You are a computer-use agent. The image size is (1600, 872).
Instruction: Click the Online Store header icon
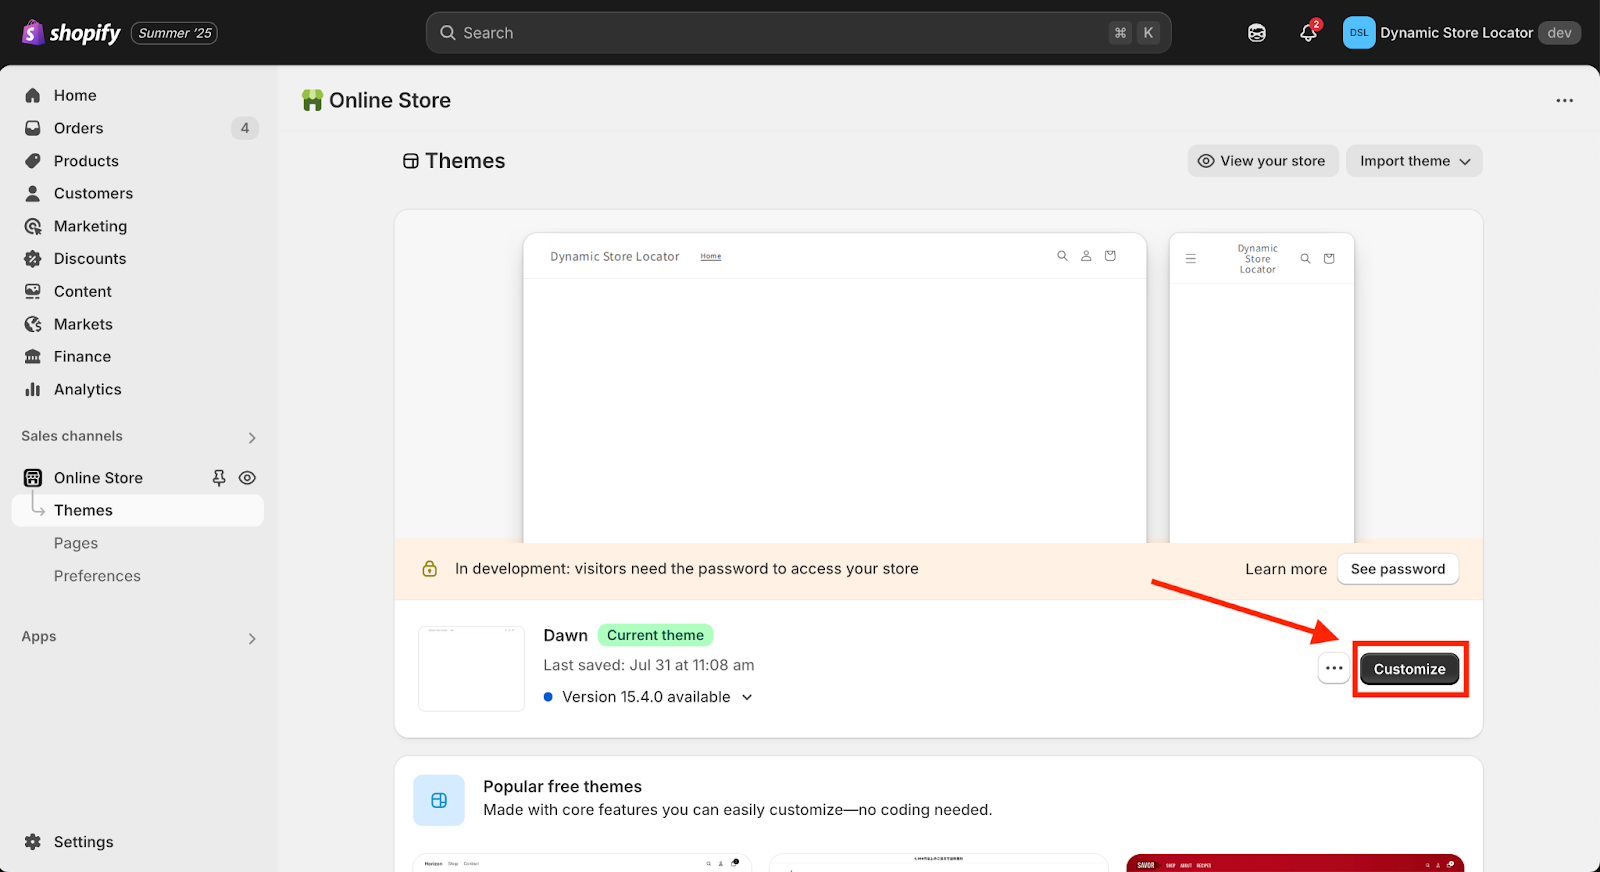tap(312, 100)
